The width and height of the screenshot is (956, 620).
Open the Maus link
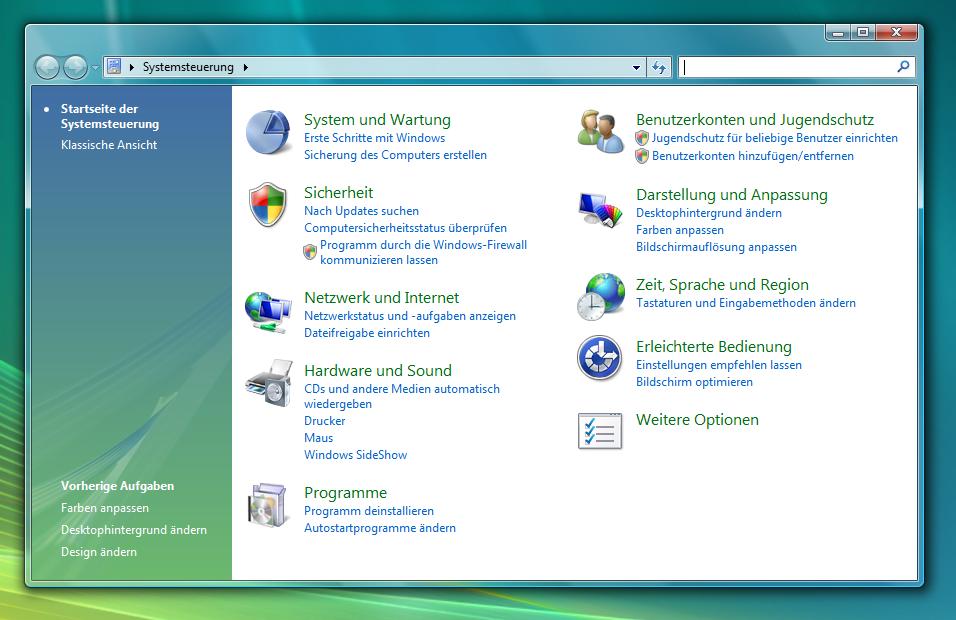[318, 438]
